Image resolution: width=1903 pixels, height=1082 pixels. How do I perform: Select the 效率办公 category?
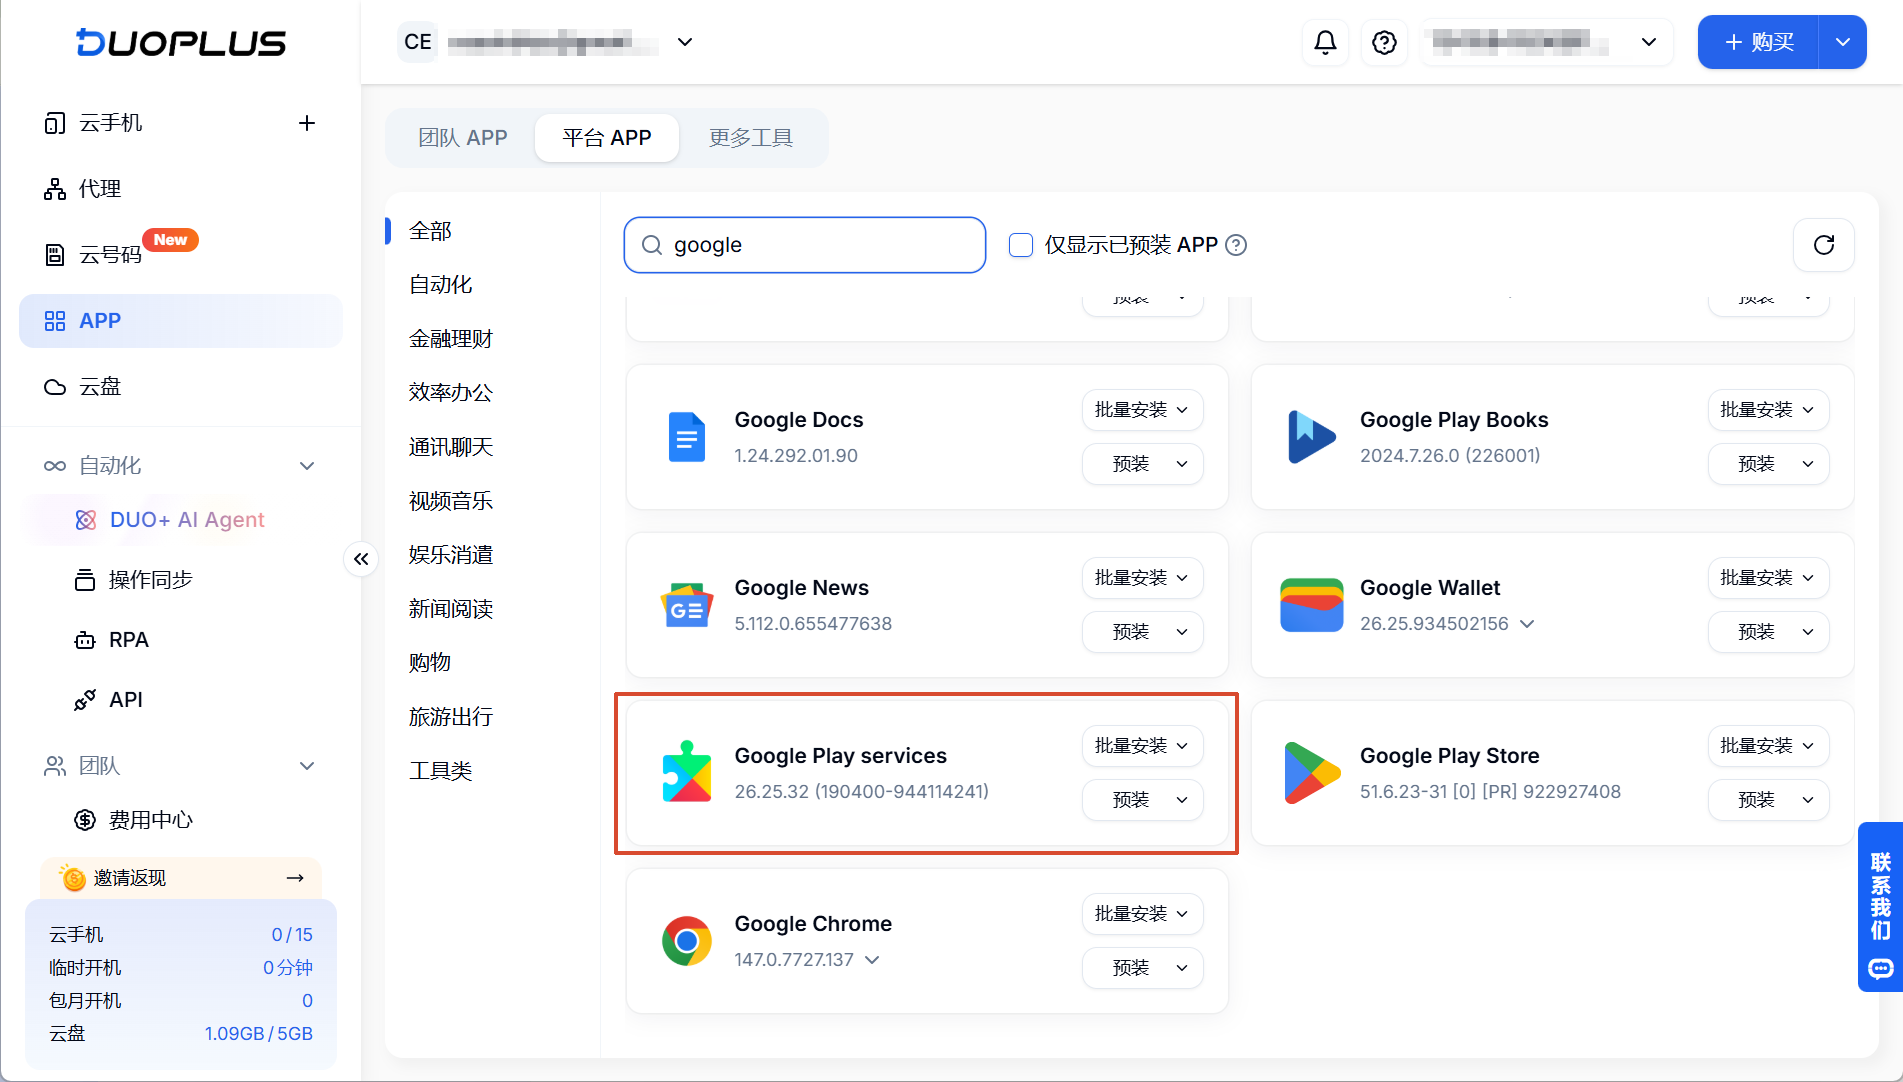coord(451,393)
